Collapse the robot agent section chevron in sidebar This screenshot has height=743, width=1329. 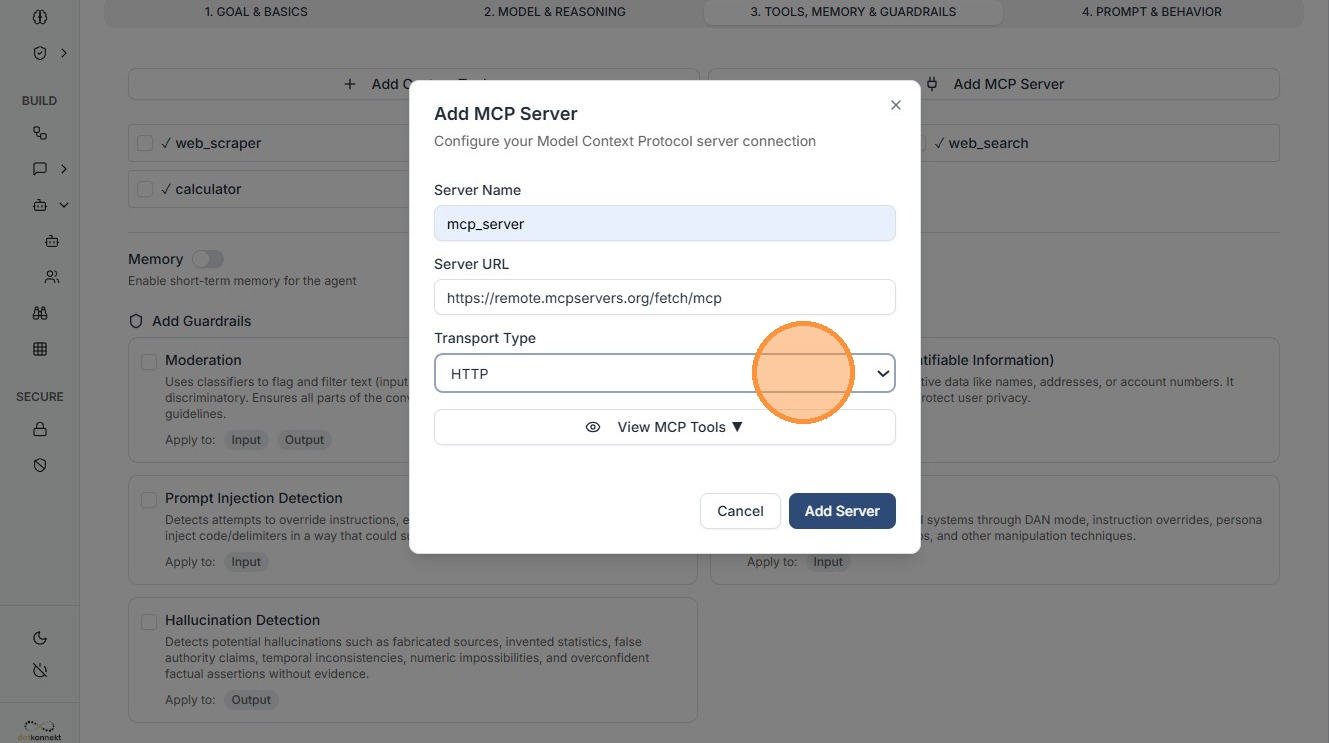pyautogui.click(x=64, y=205)
